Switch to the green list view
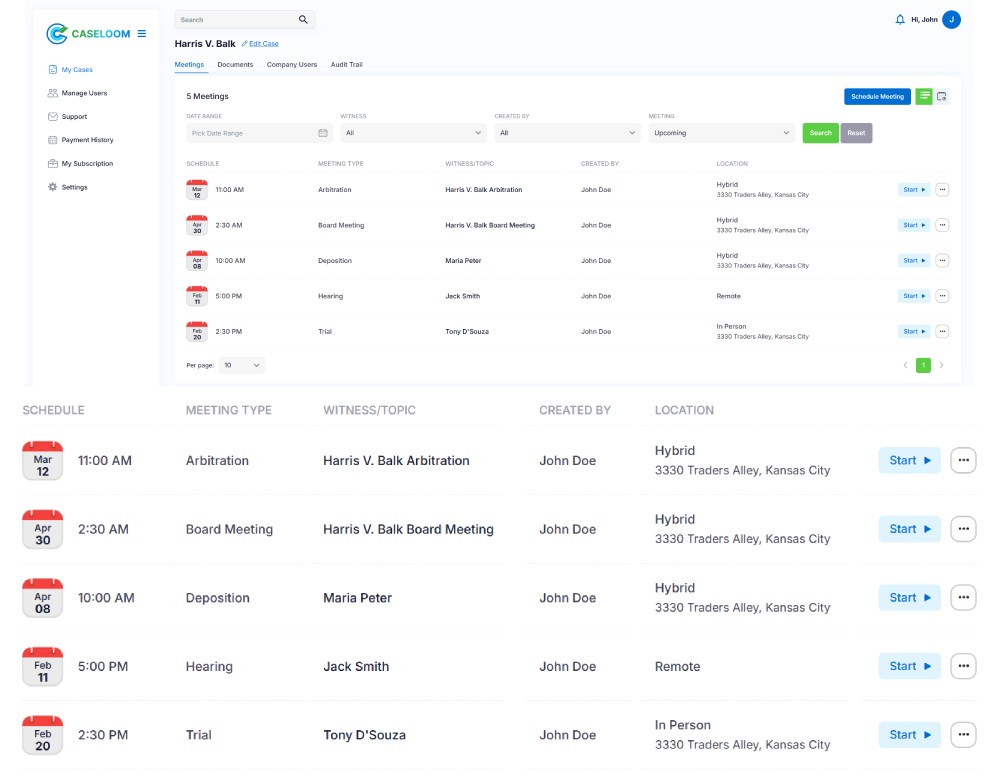The width and height of the screenshot is (1000, 776). tap(924, 97)
